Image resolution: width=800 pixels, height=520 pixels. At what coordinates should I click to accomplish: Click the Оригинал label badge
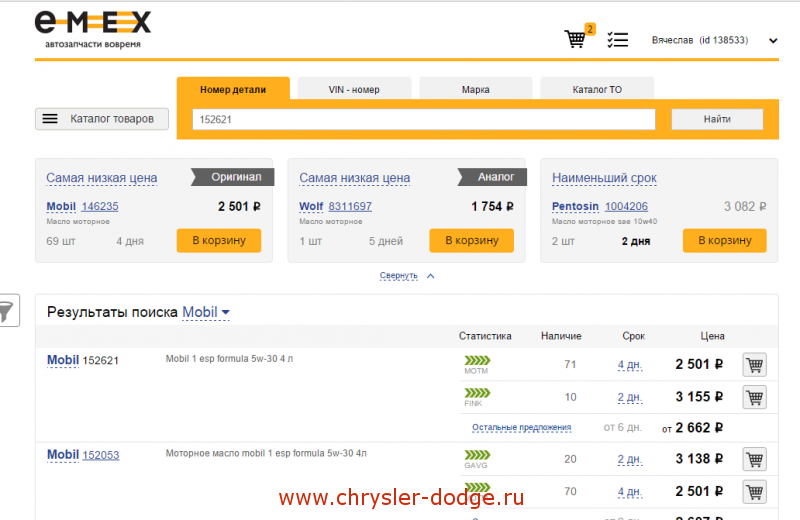233,177
